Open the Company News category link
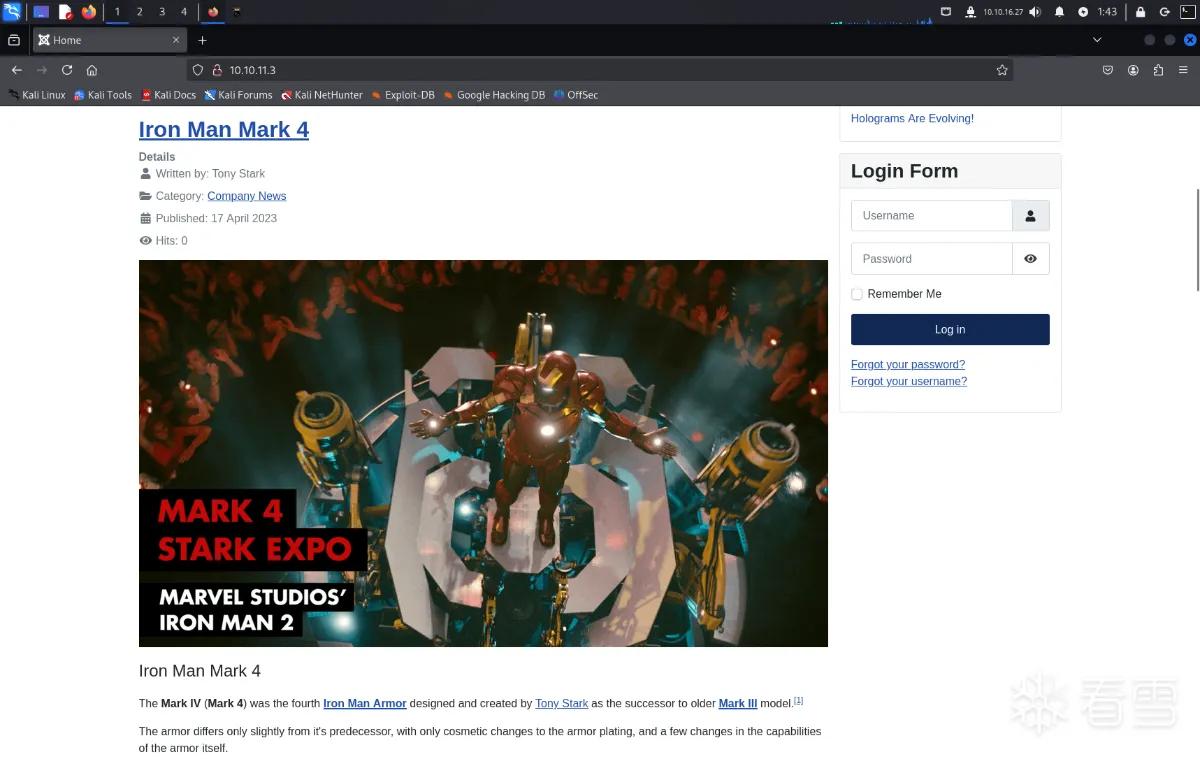The width and height of the screenshot is (1200, 759). coord(246,196)
